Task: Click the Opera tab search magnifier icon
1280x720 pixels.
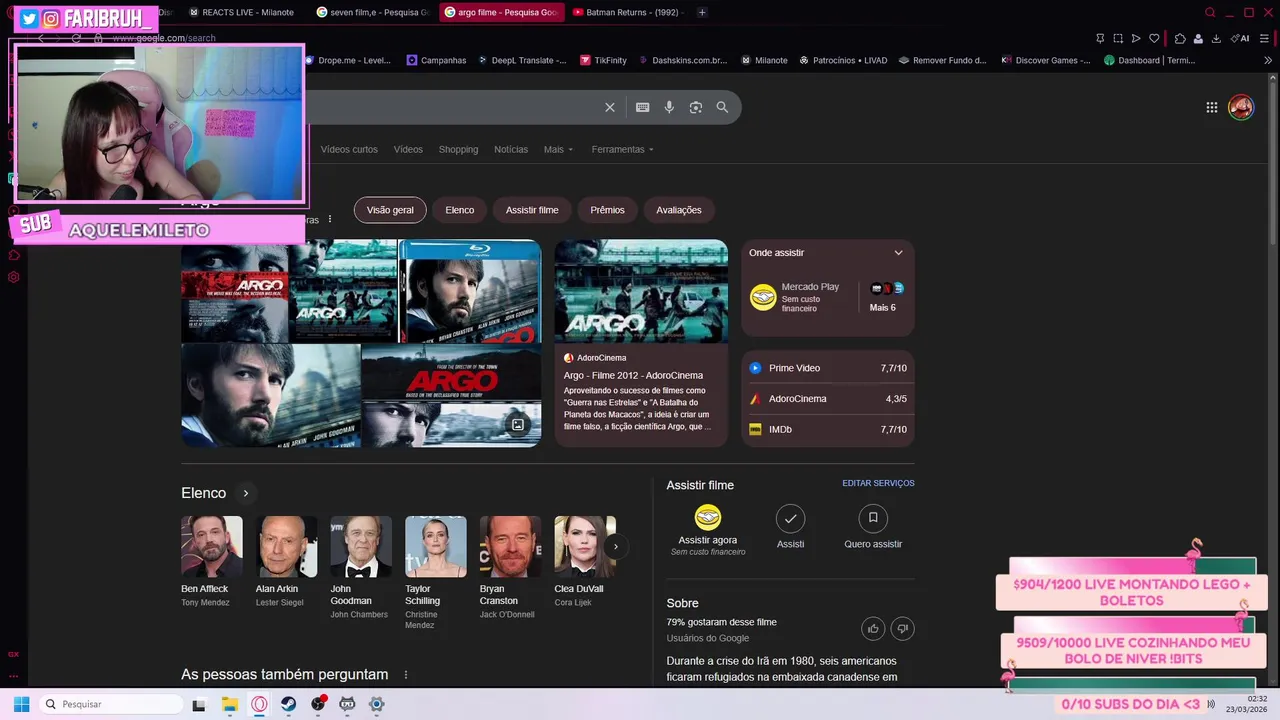Action: click(x=1210, y=12)
